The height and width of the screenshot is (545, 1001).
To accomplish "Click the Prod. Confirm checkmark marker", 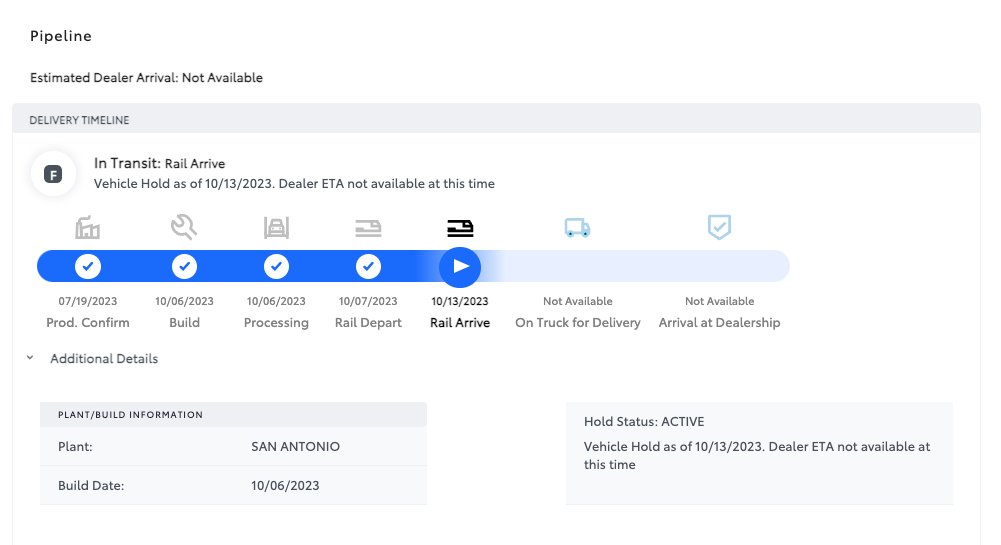I will [87, 266].
